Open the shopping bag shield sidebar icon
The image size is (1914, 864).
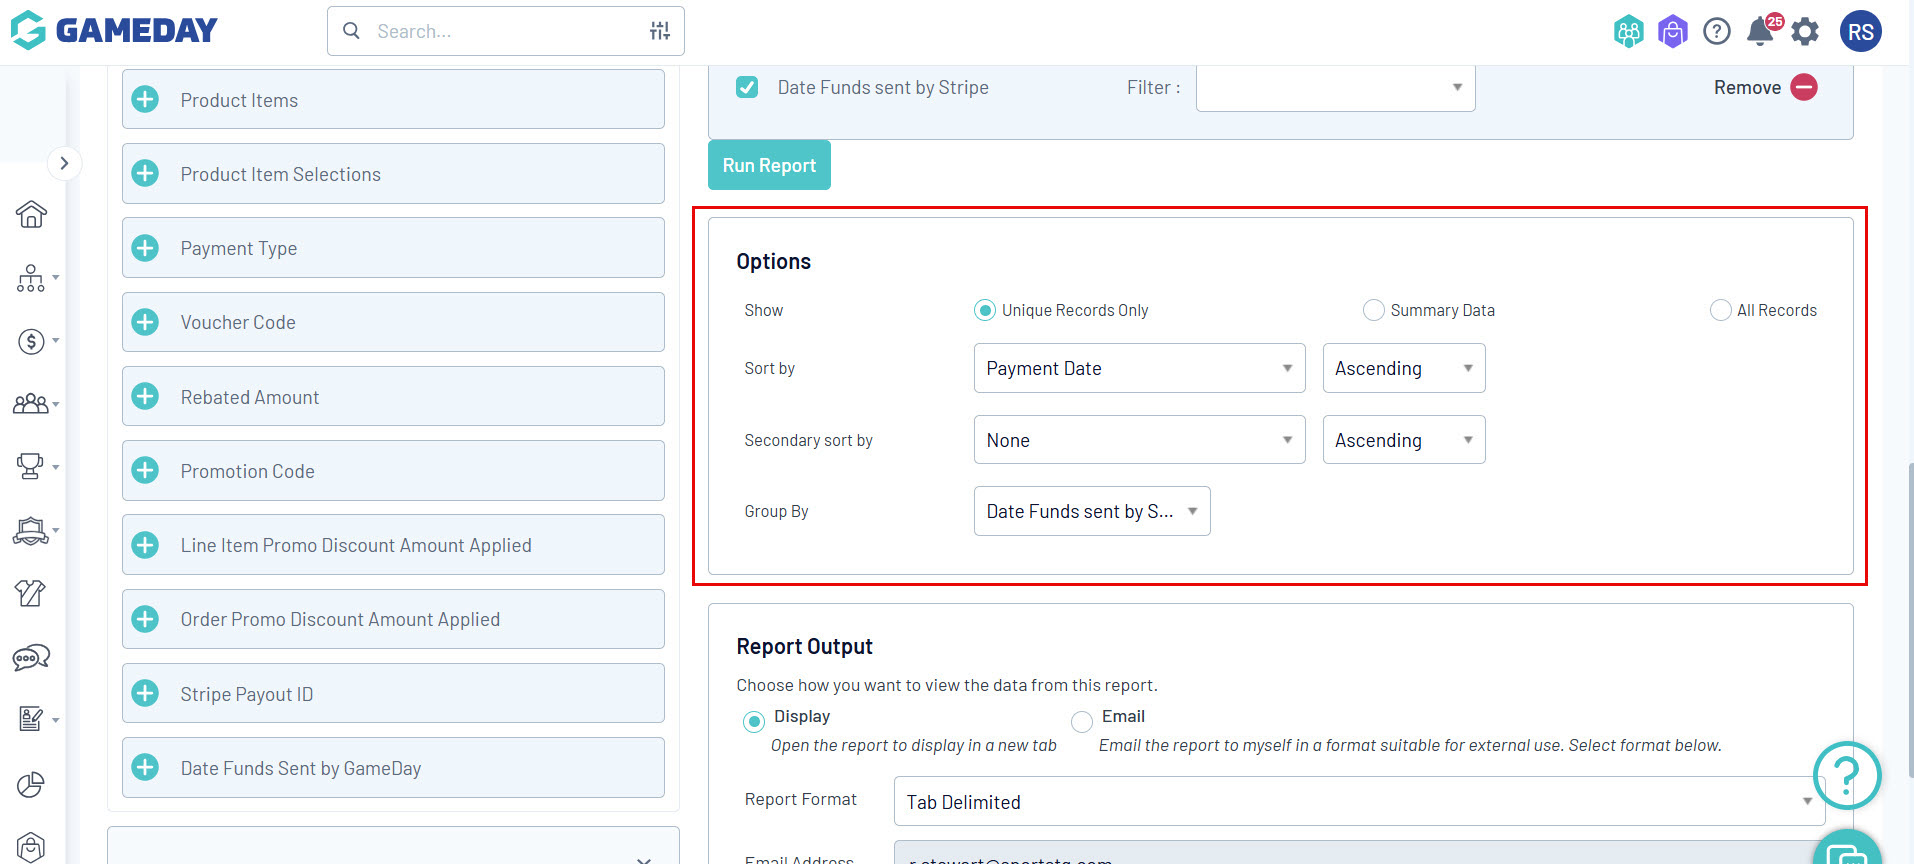(x=31, y=847)
